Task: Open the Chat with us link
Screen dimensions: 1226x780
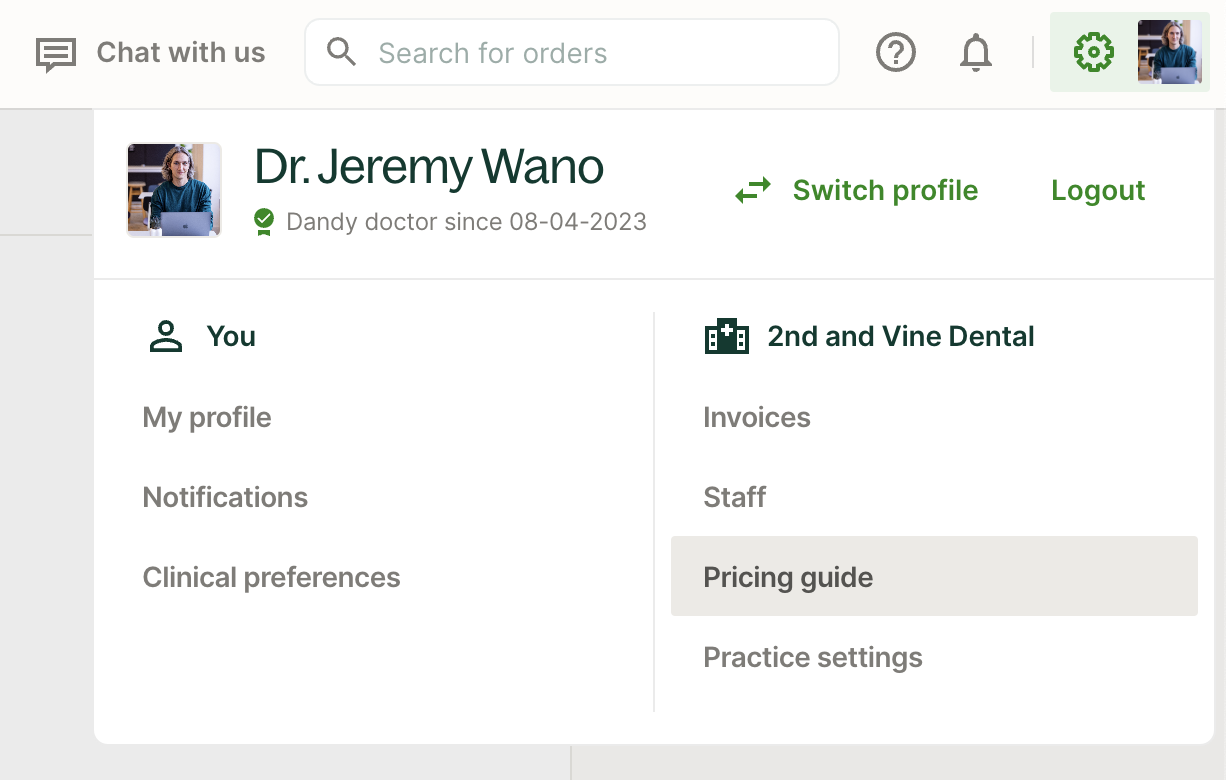Action: 180,53
